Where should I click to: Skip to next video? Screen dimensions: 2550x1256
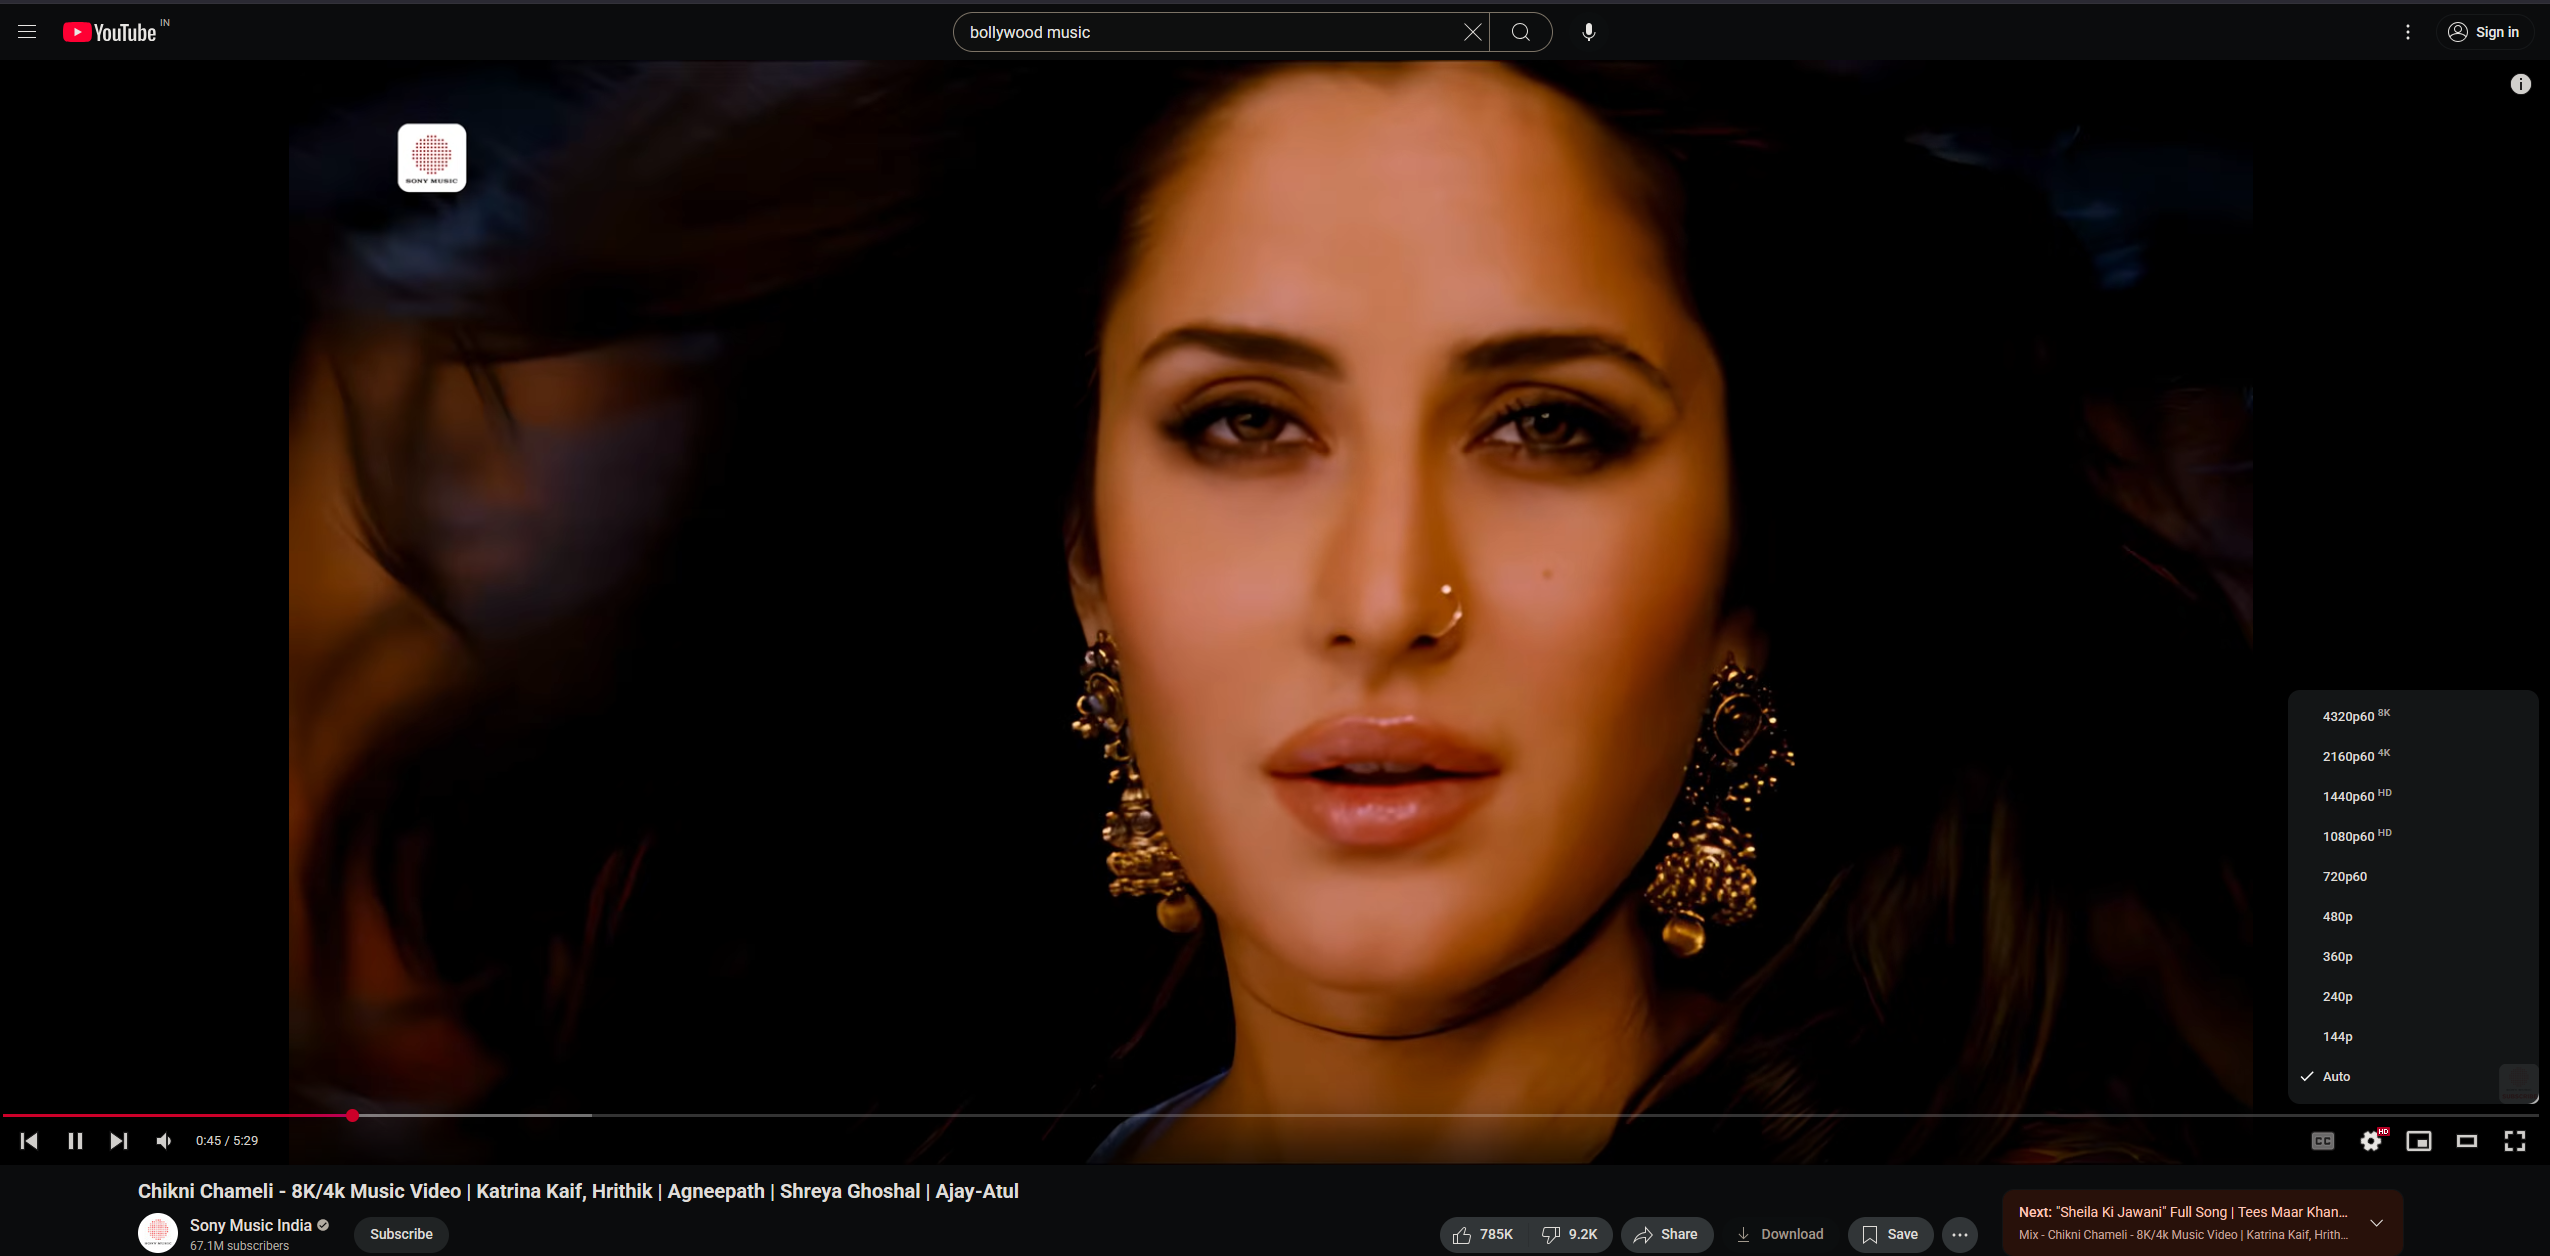[x=119, y=1140]
